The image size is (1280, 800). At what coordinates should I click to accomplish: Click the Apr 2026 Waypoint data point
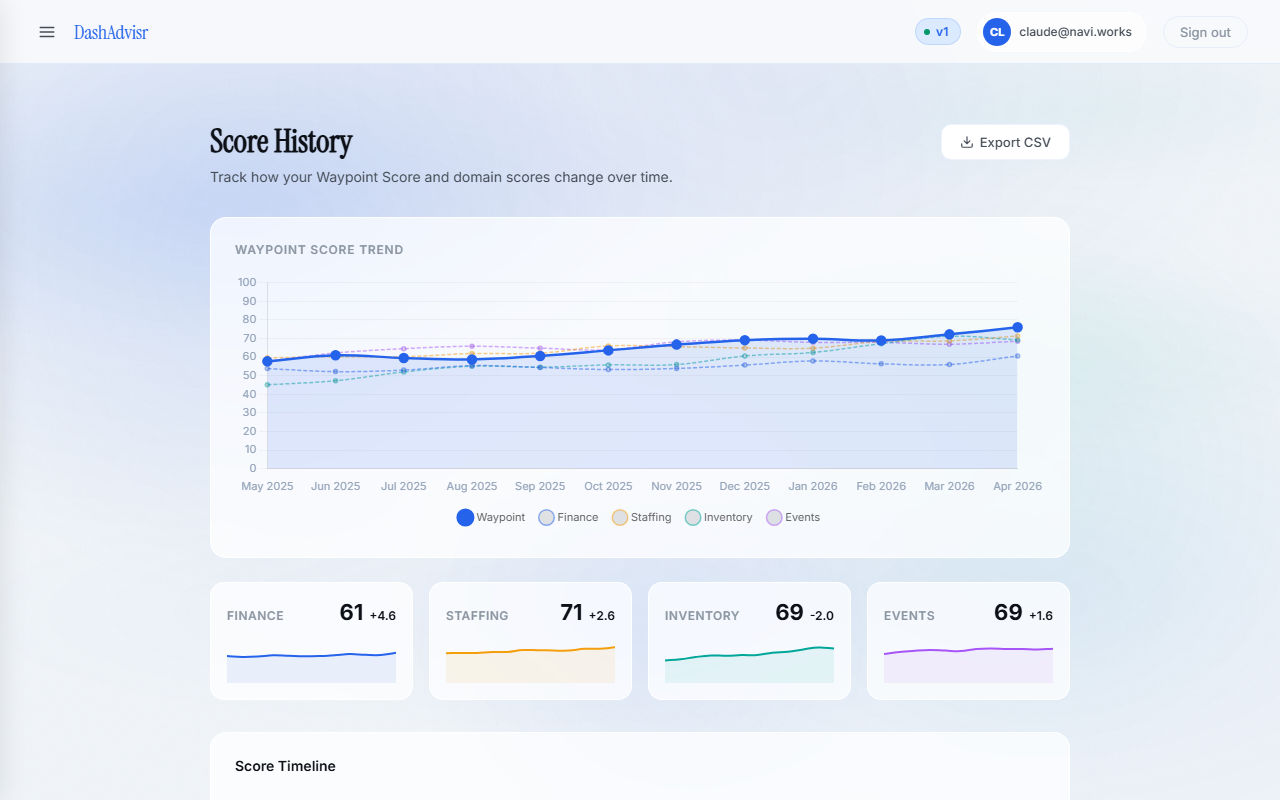1018,327
